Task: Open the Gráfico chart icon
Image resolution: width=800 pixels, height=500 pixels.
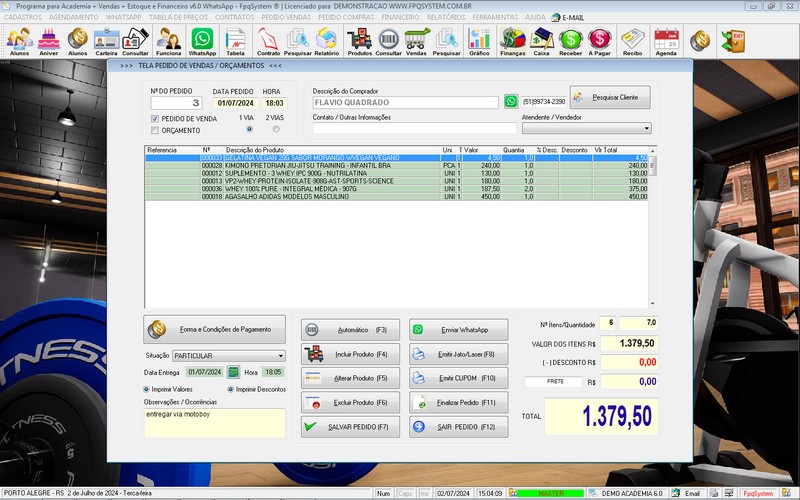Action: tap(479, 40)
